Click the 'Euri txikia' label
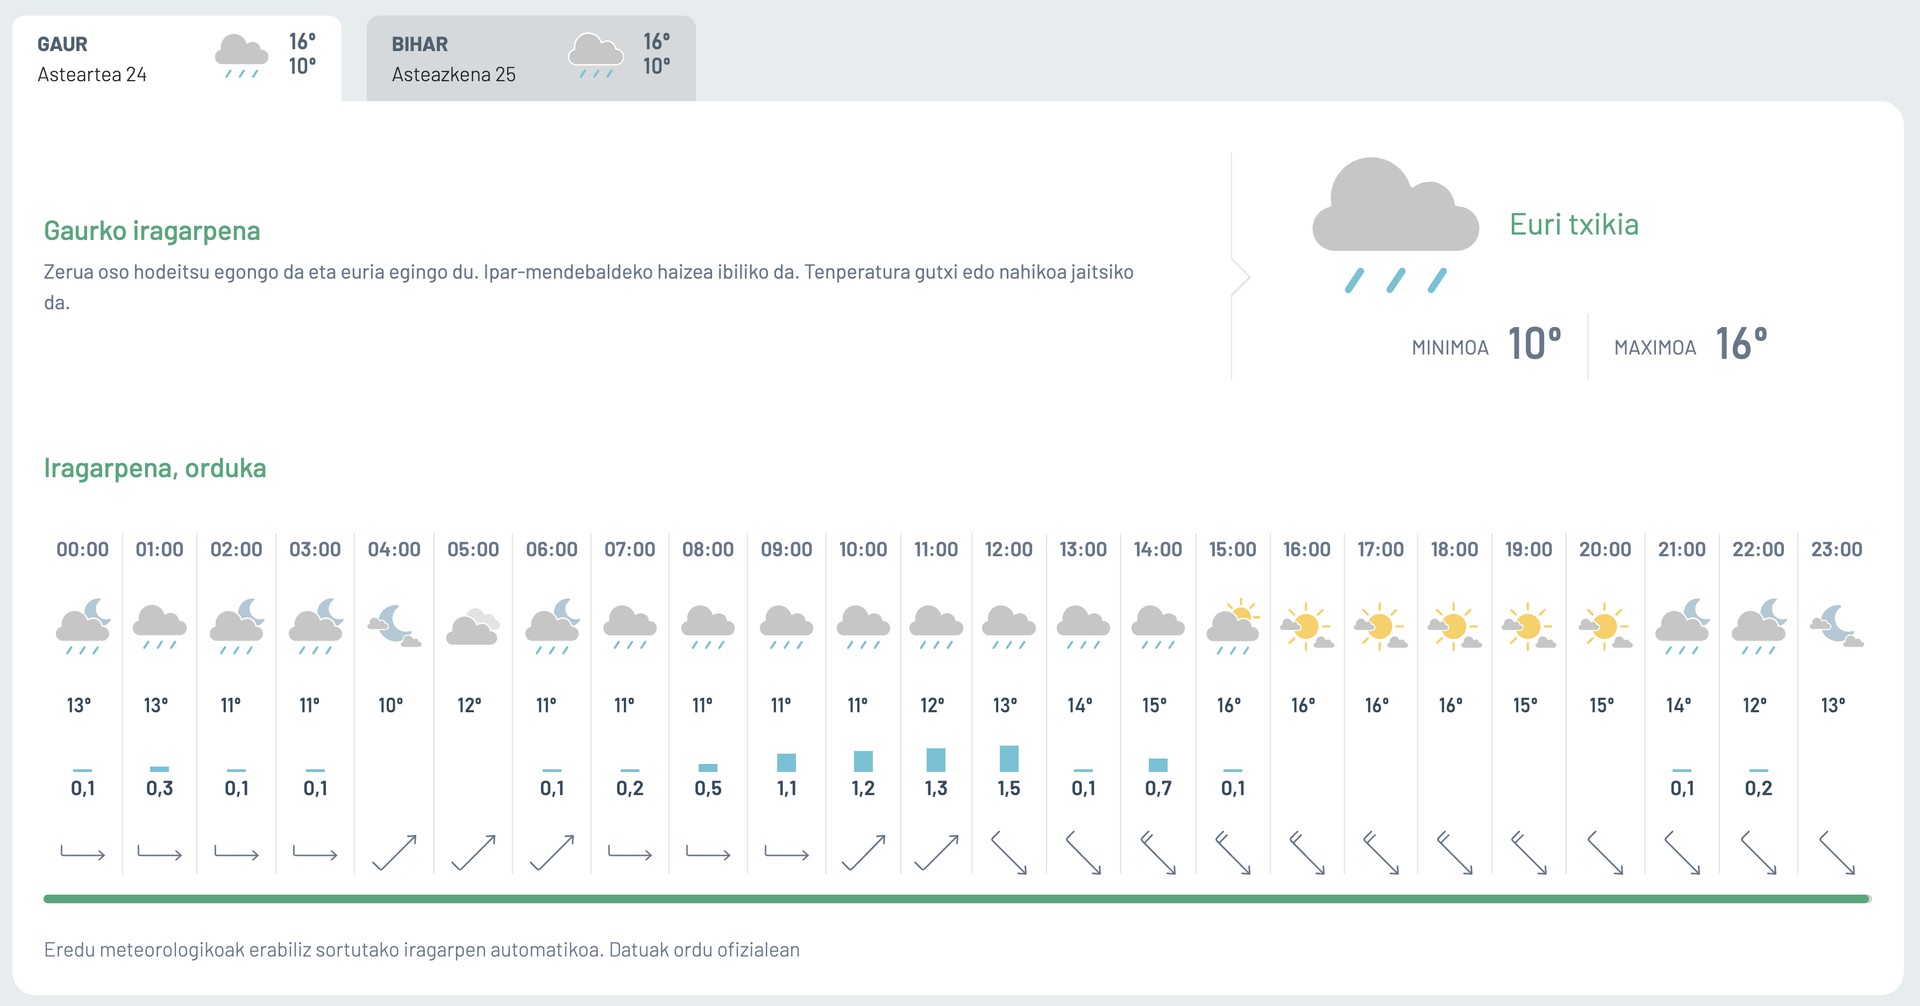 1574,224
